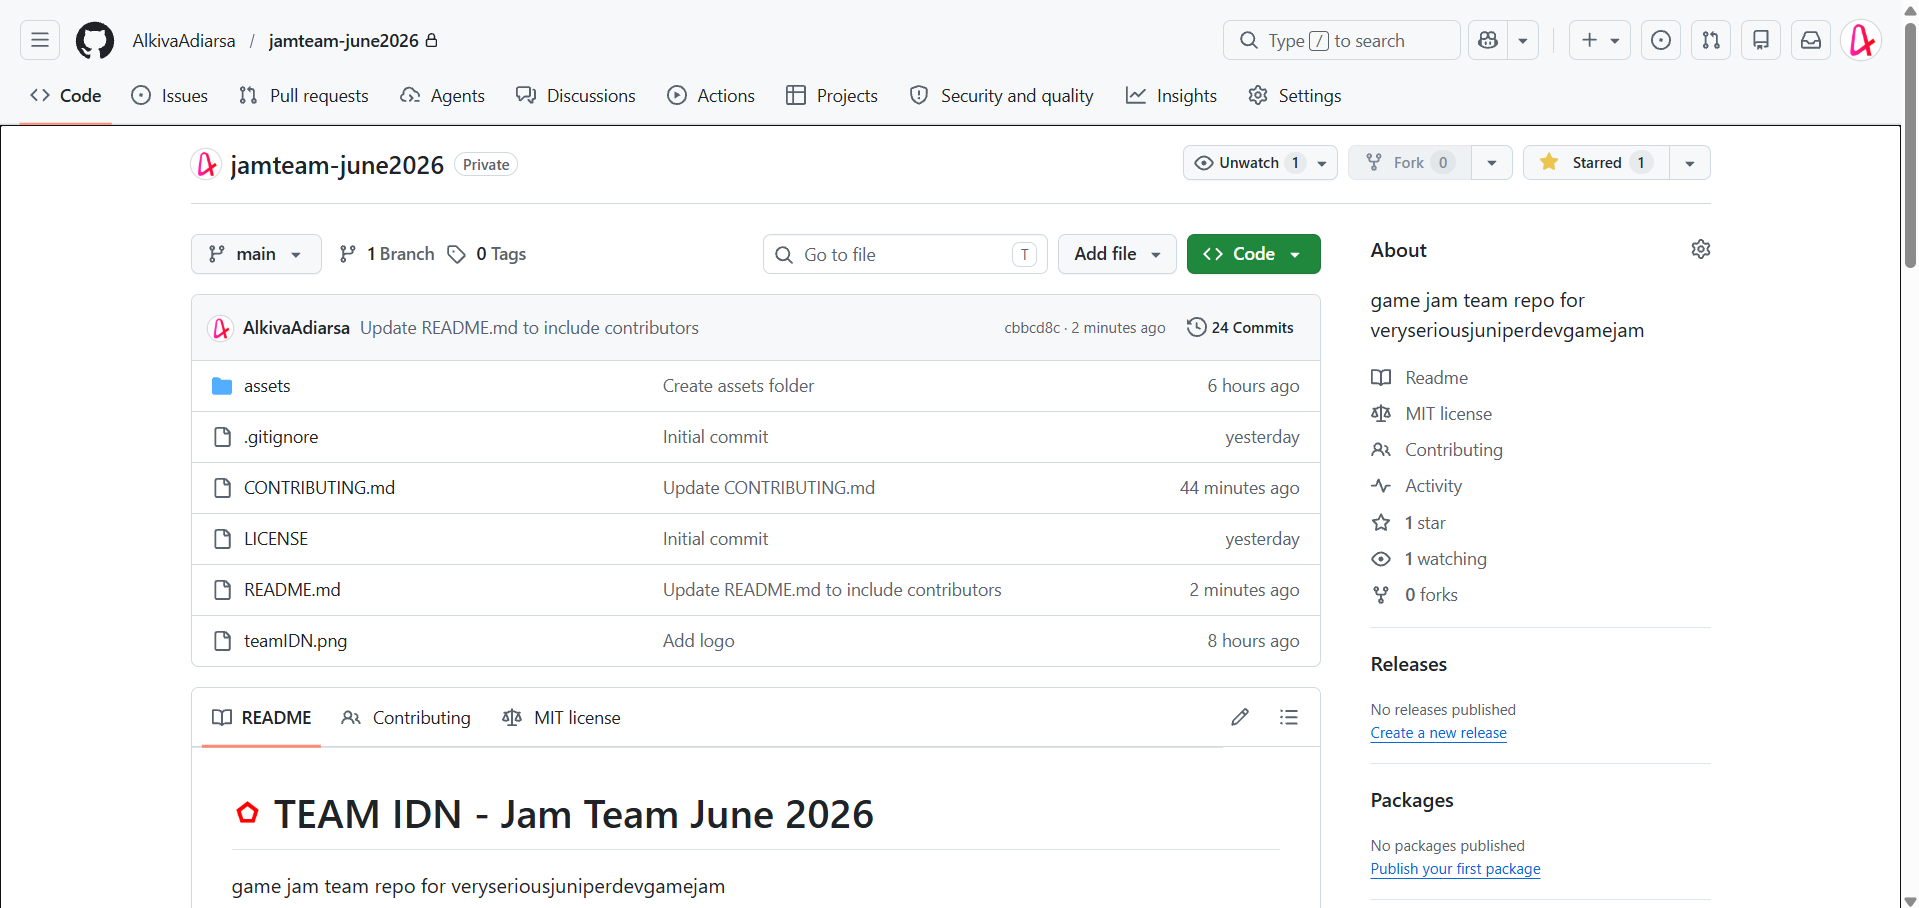Viewport: 1919px width, 908px height.
Task: Open Readme link in About sidebar
Action: [x=1436, y=378]
